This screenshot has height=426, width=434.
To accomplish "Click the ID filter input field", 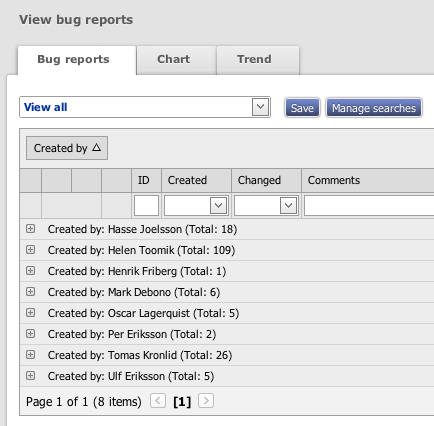I will click(146, 205).
